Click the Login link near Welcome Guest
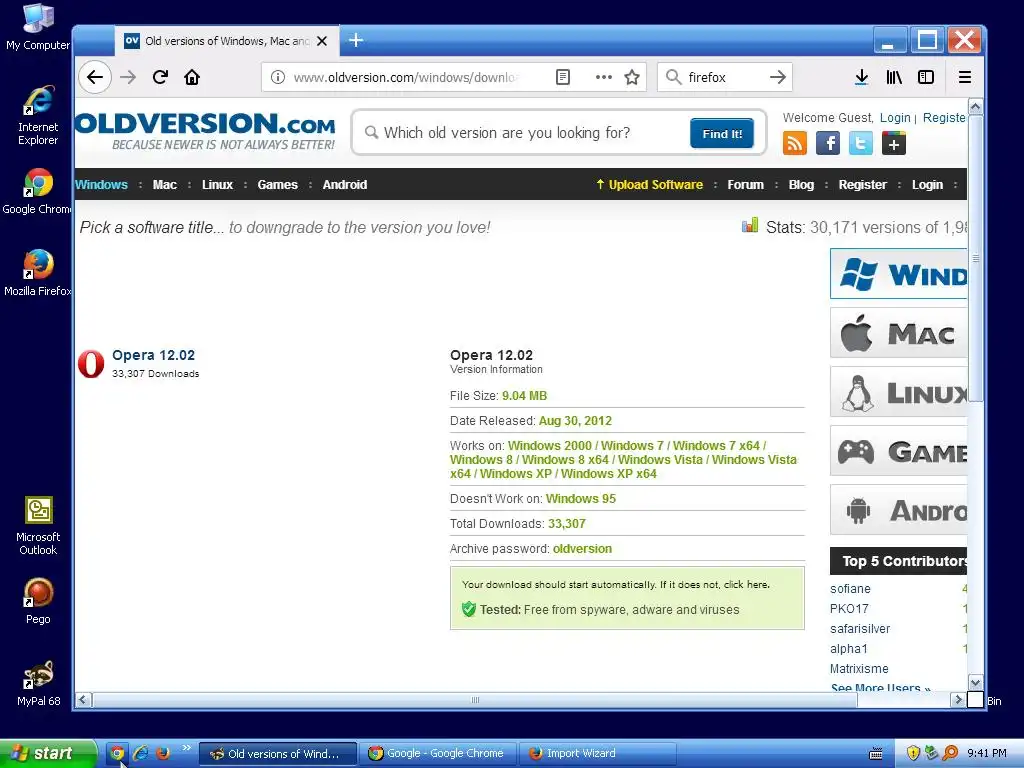The width and height of the screenshot is (1024, 768). [895, 118]
